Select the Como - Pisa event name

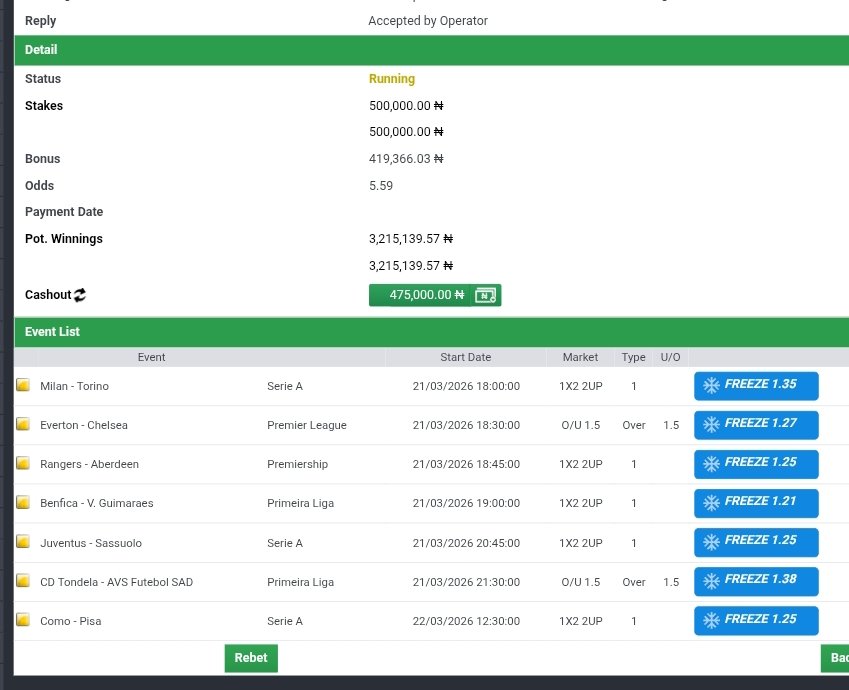click(70, 621)
